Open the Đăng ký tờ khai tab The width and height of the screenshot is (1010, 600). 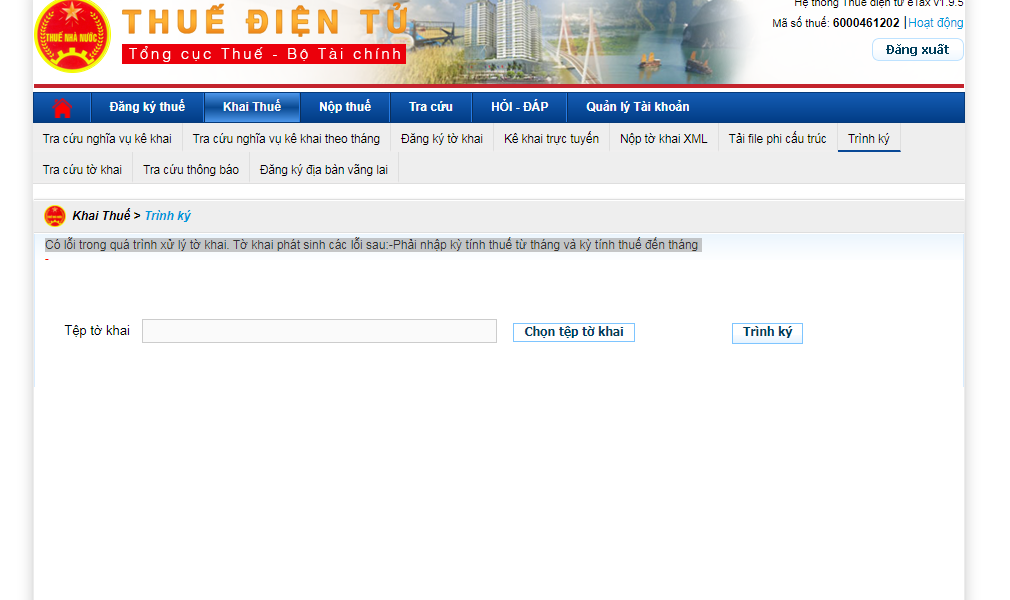[441, 139]
